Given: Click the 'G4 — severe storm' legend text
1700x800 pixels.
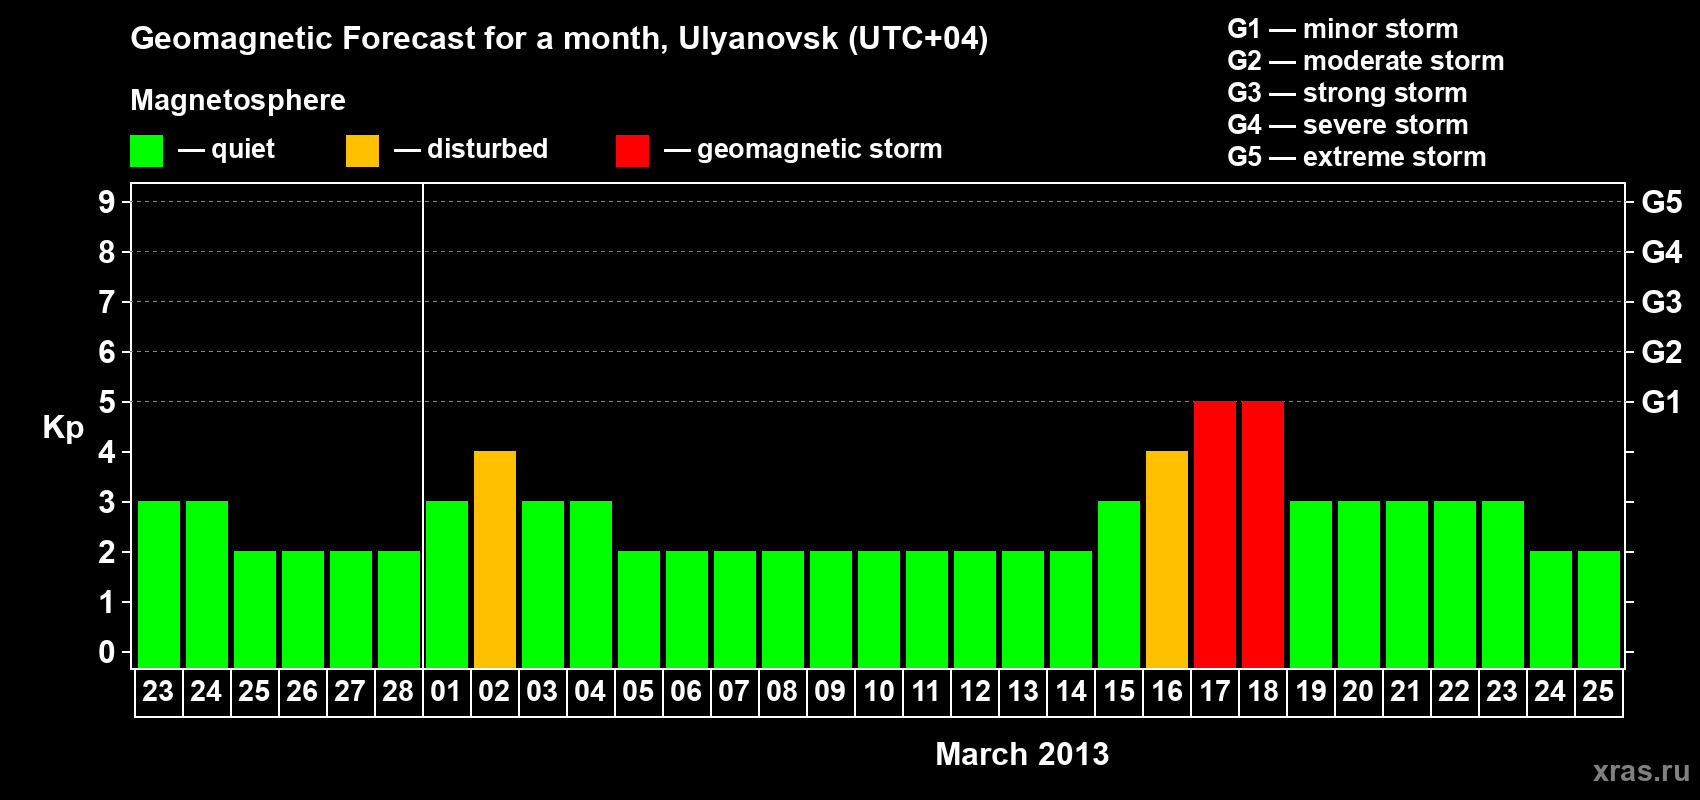Looking at the screenshot, I should click(x=1348, y=125).
